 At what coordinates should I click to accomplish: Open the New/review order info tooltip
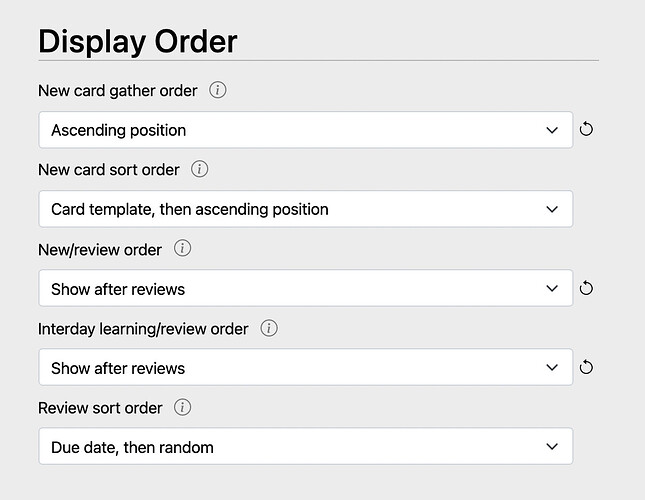tap(182, 249)
